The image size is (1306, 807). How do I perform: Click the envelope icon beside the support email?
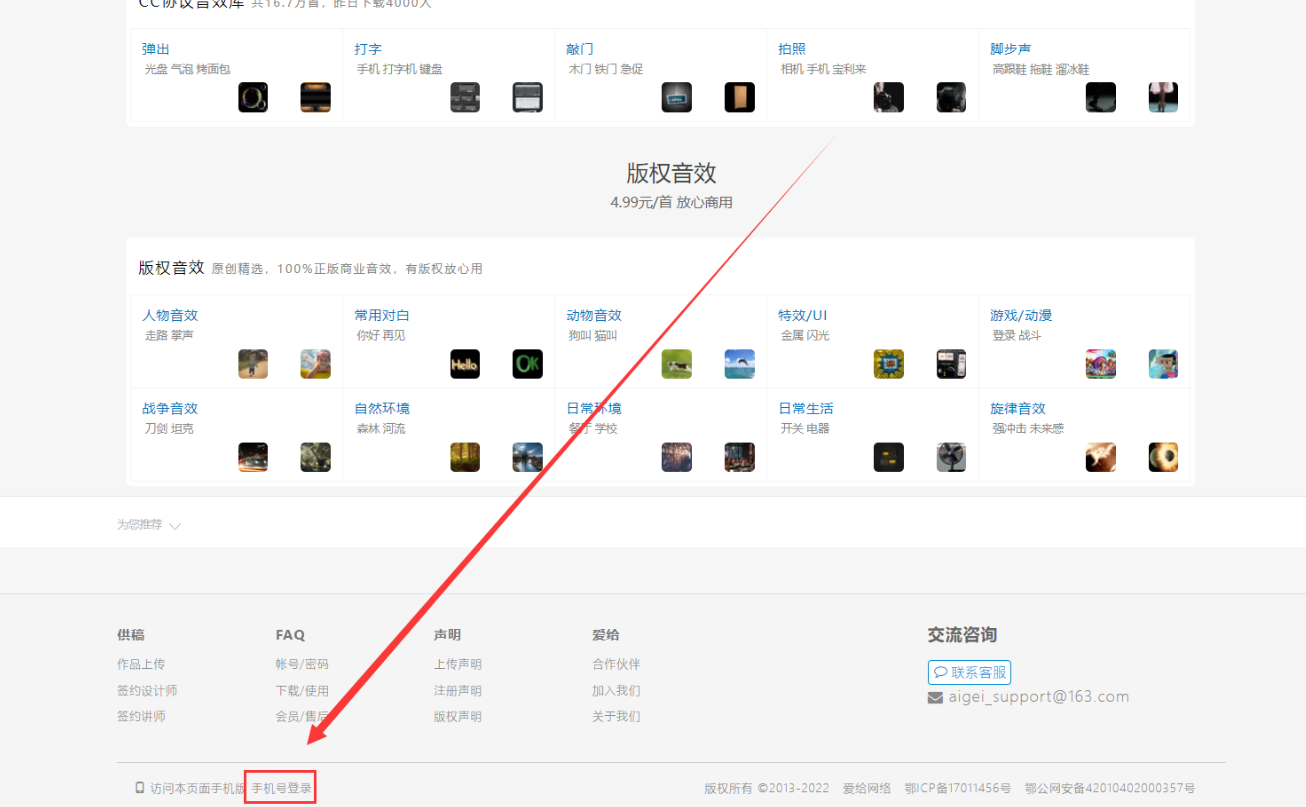[935, 697]
